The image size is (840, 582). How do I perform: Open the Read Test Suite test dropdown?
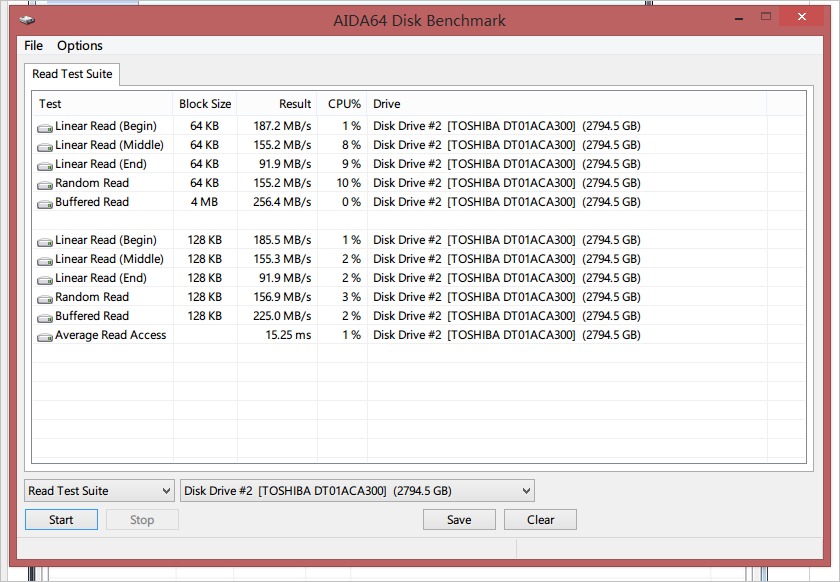tap(100, 490)
